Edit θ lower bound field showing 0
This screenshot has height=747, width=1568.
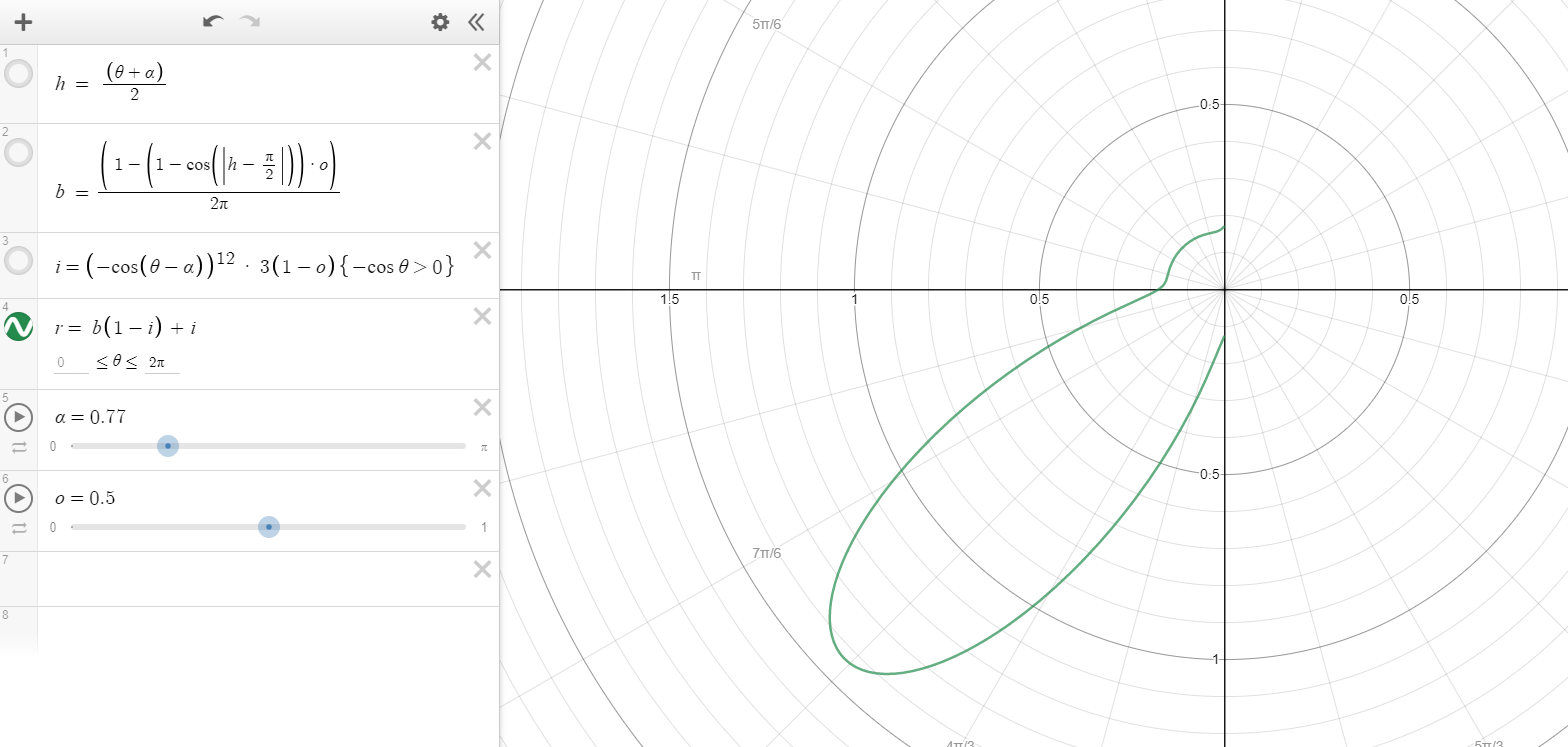[x=71, y=363]
